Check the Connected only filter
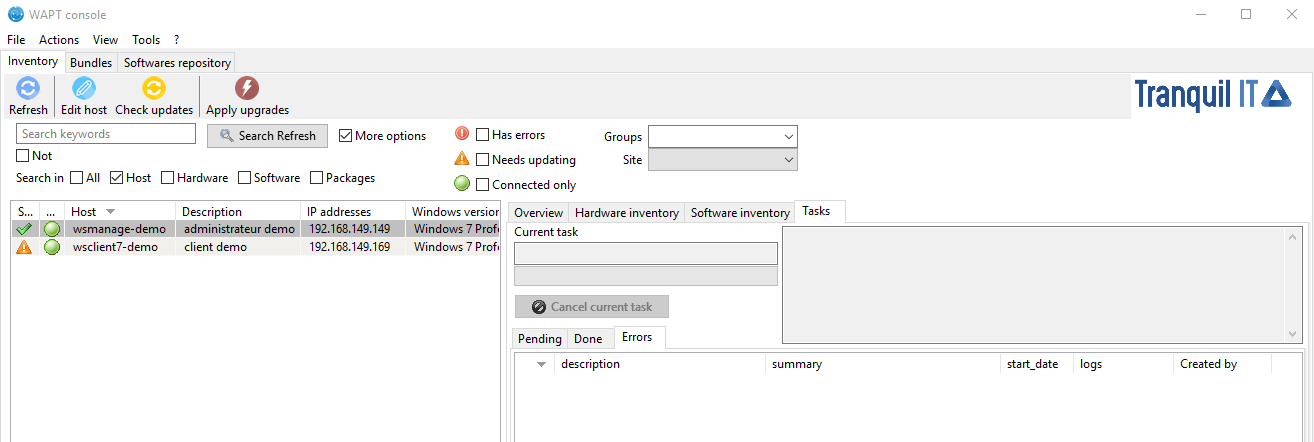Screen dimensions: 1314x442 (483, 185)
